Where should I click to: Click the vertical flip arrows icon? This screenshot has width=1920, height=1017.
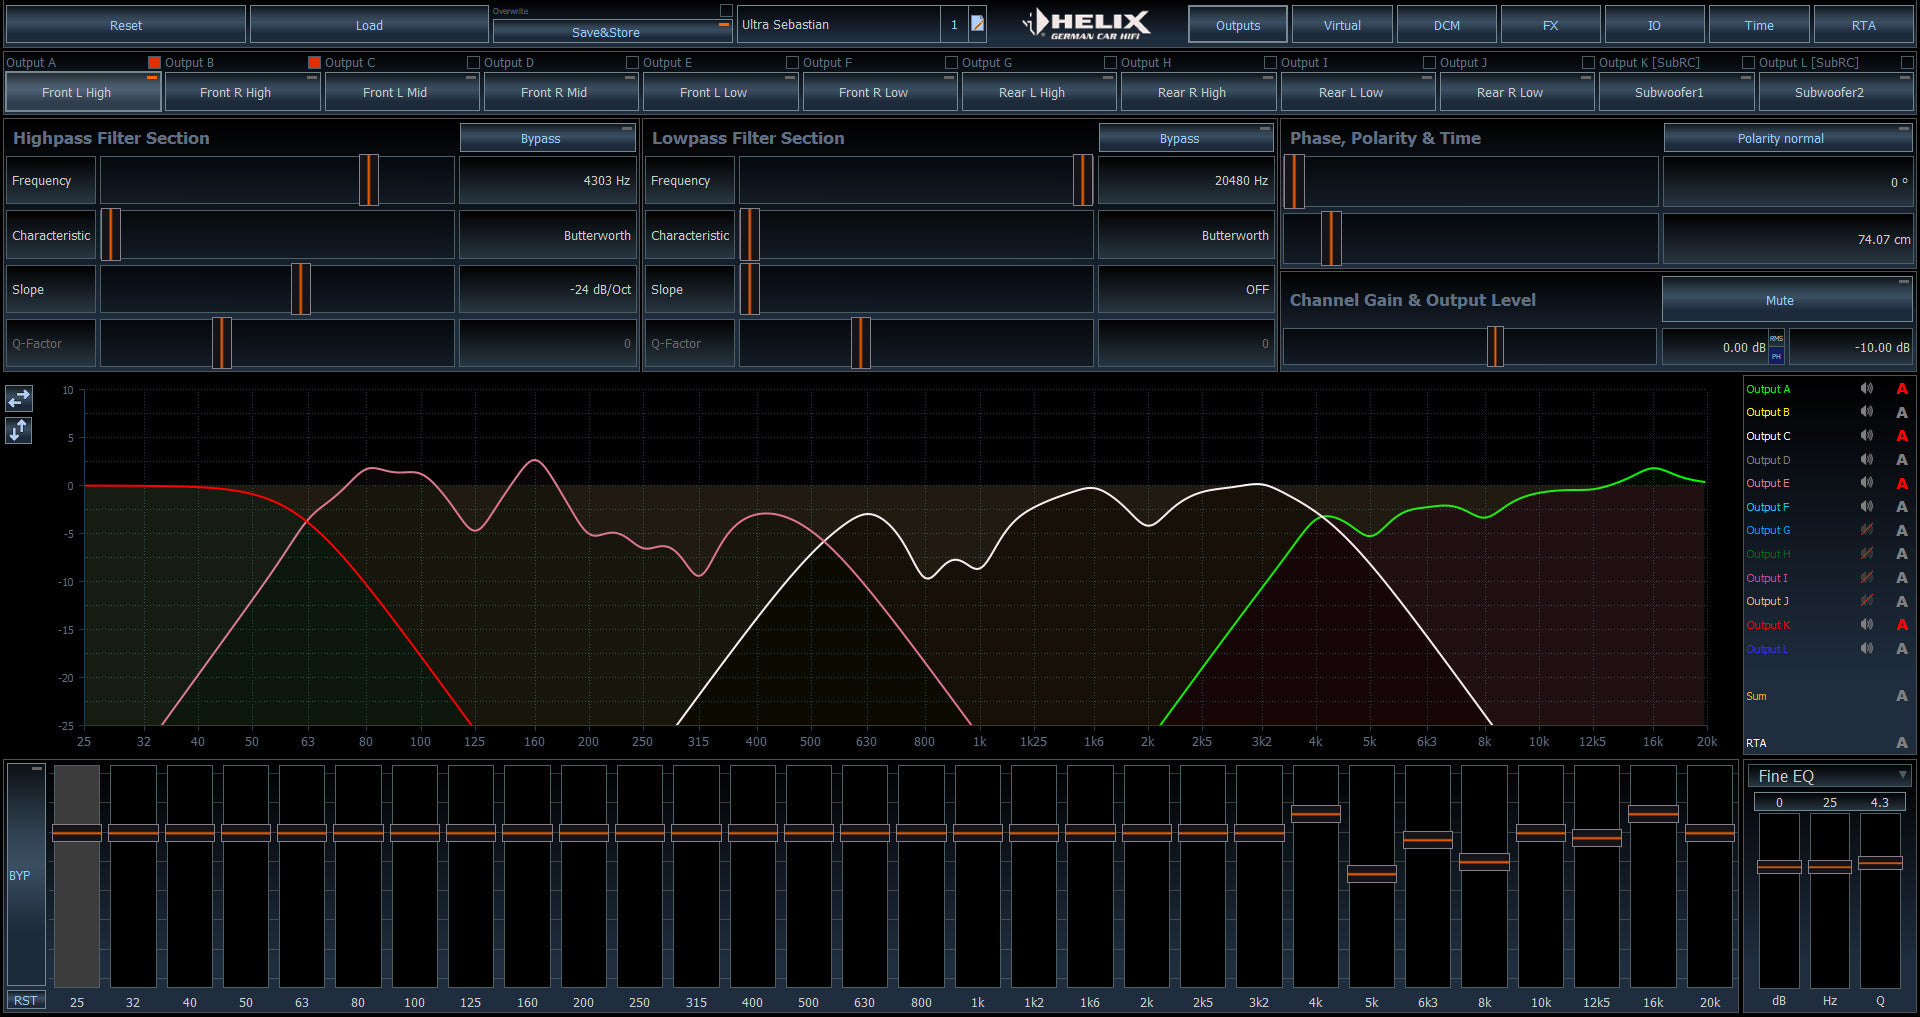pyautogui.click(x=18, y=430)
